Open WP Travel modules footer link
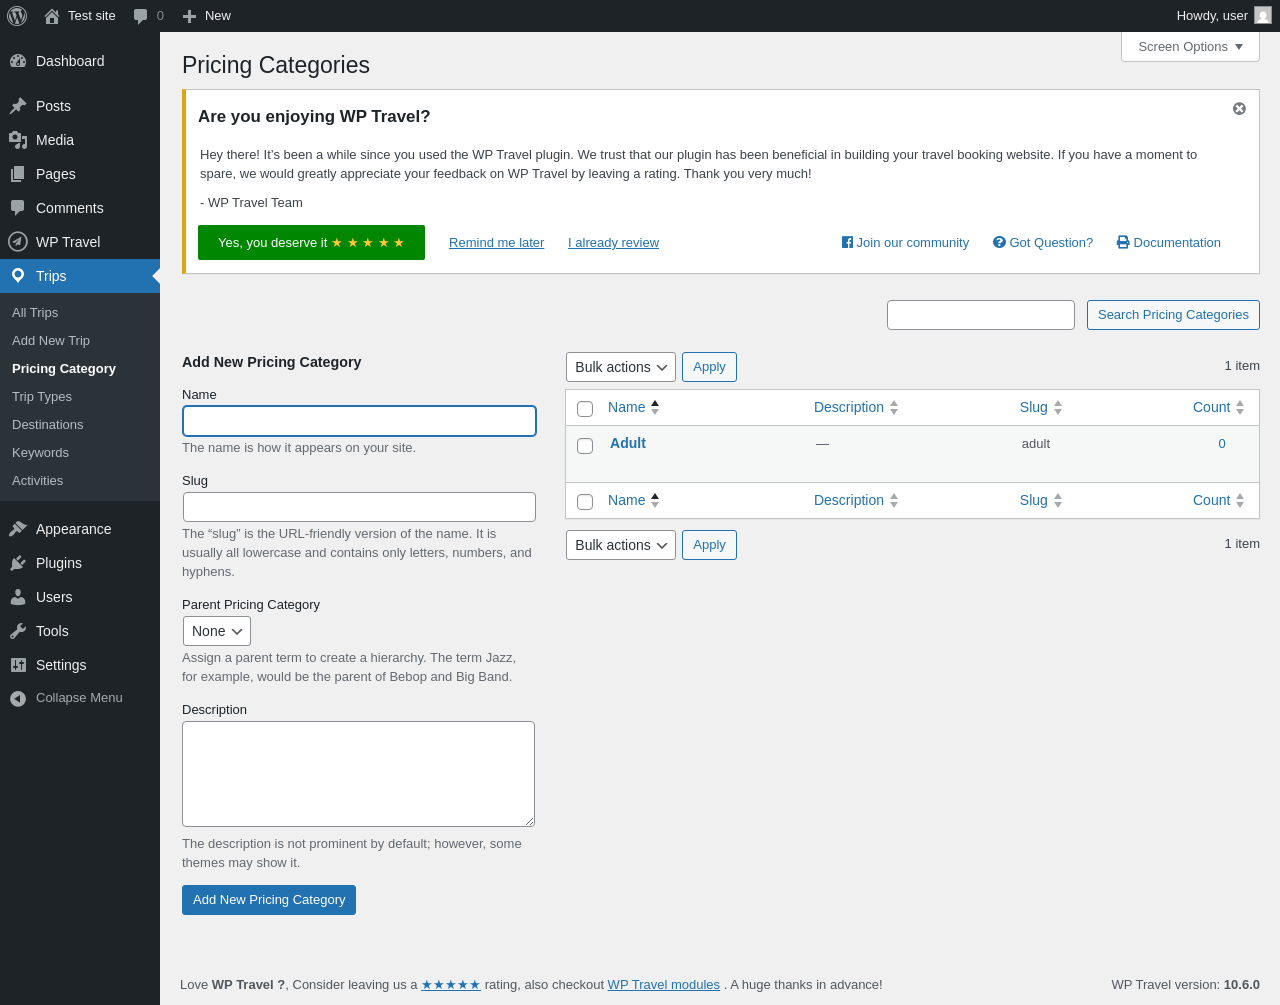1280x1005 pixels. point(664,985)
